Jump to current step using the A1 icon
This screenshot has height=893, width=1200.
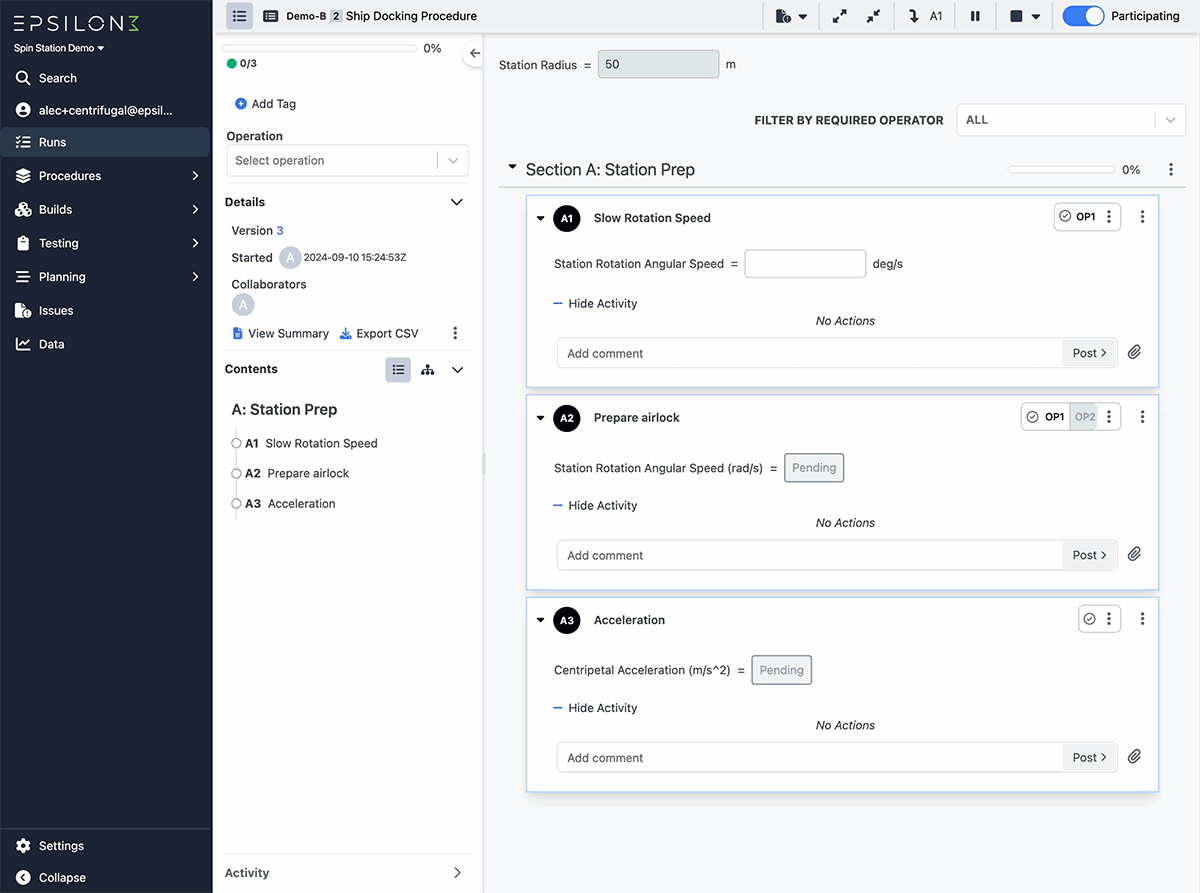(x=923, y=16)
